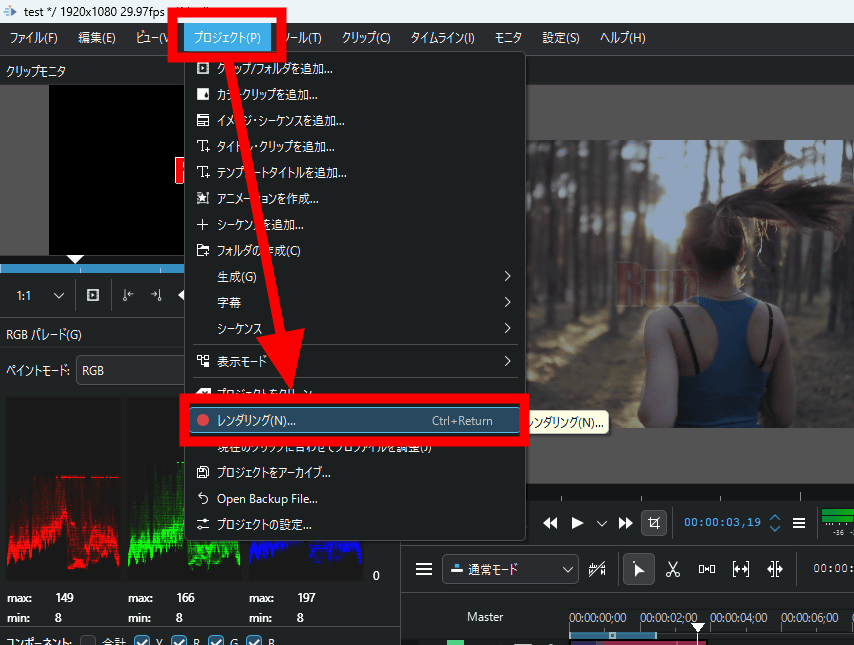
Task: Toggle the Y component checkbox
Action: [x=142, y=641]
